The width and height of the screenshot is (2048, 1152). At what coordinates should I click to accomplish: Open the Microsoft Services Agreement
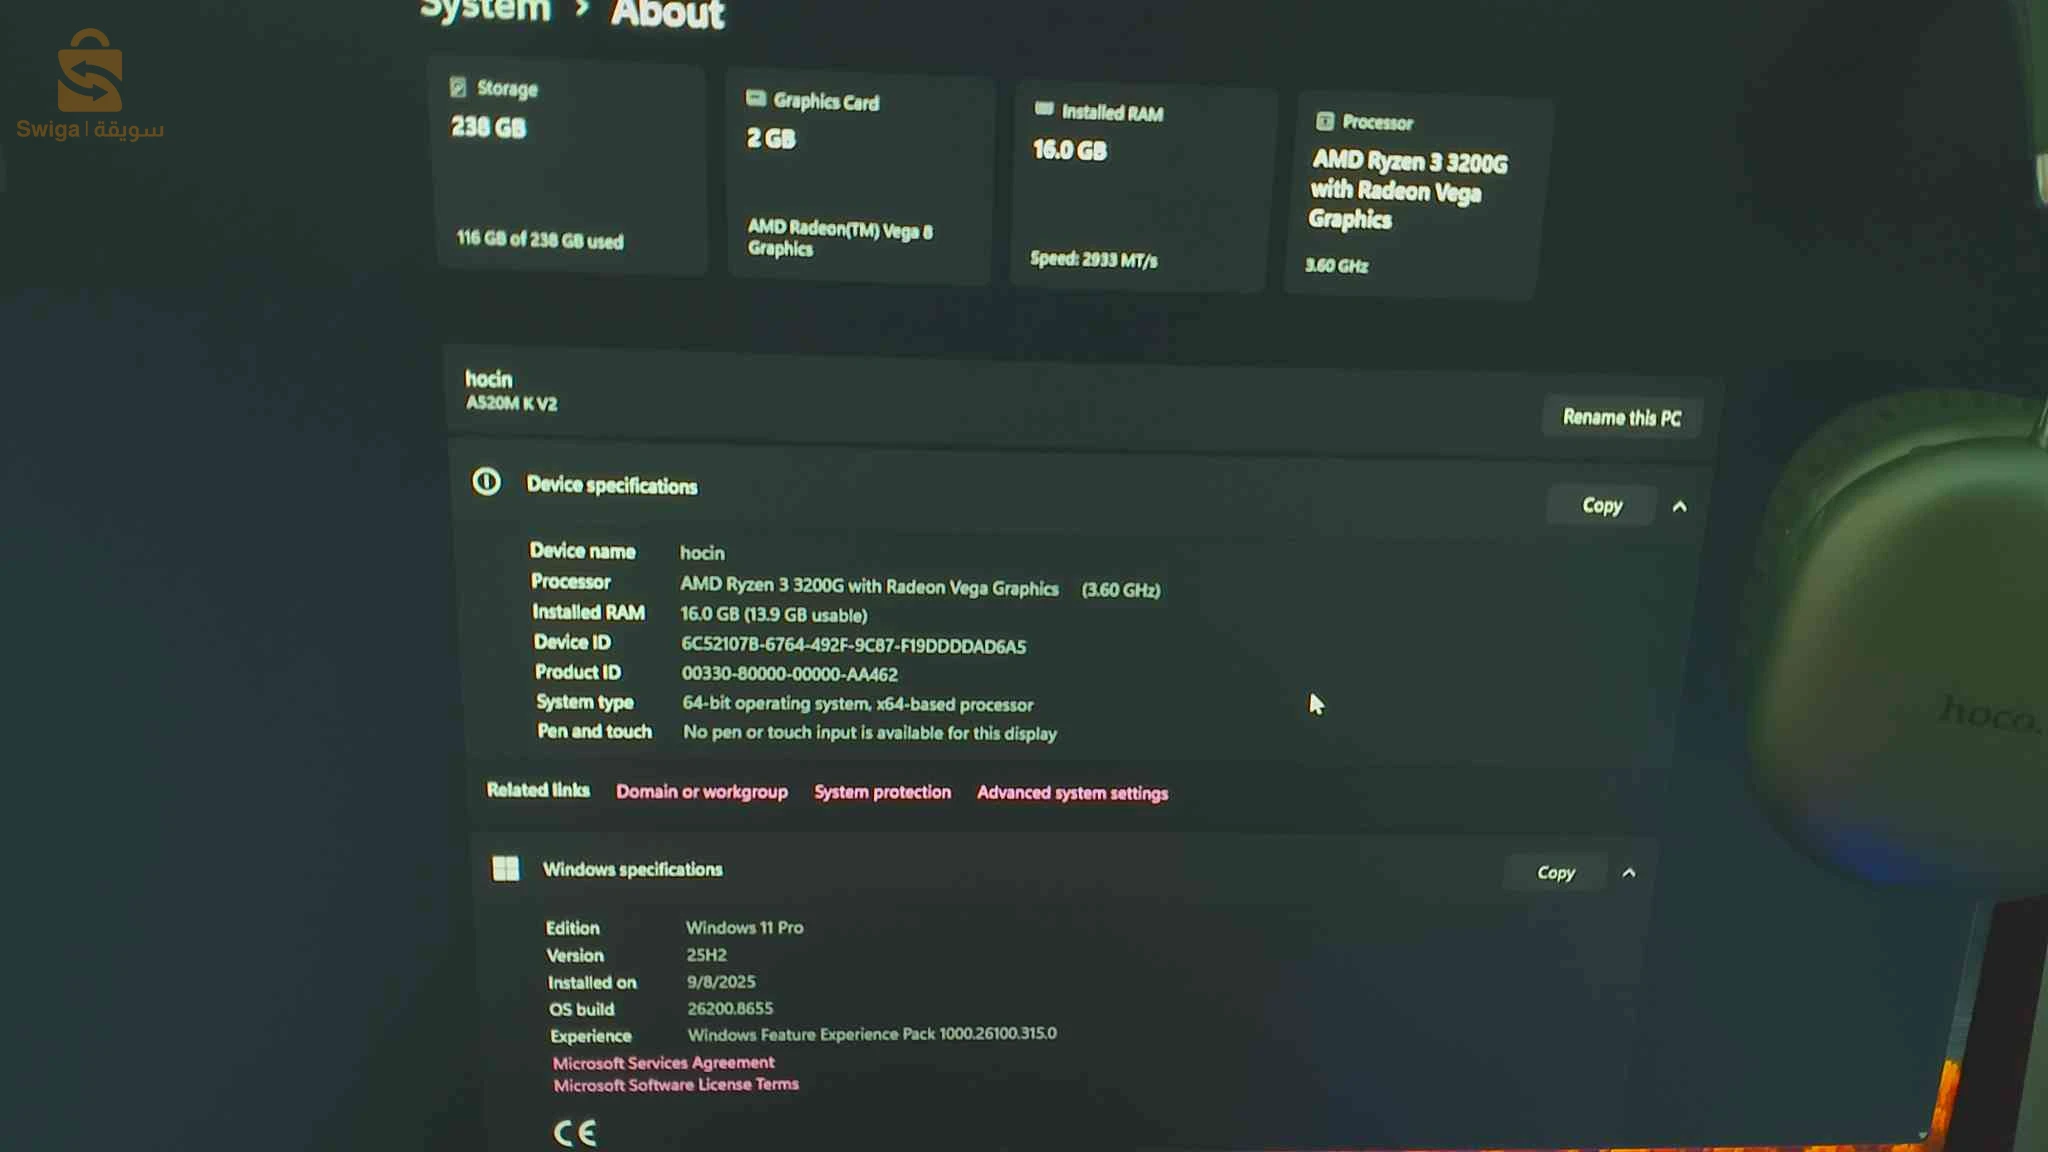(x=664, y=1062)
